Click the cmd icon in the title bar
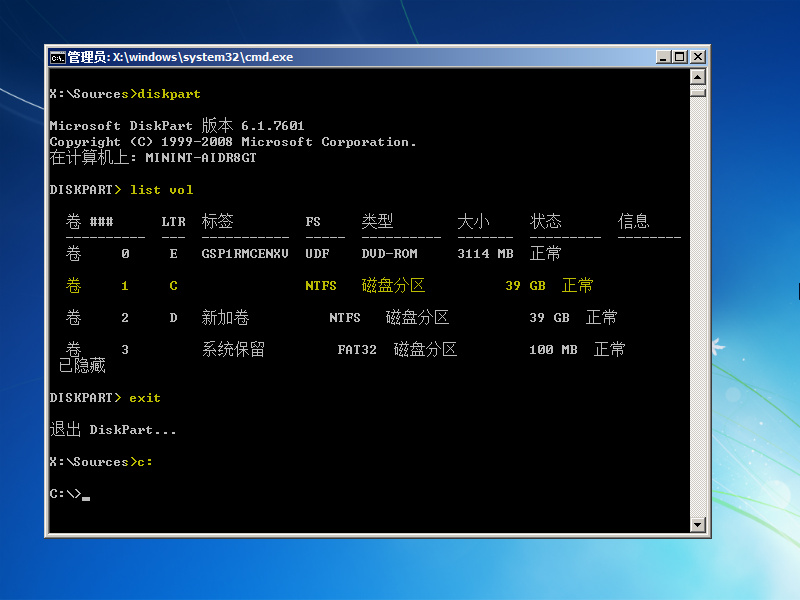 pyautogui.click(x=58, y=57)
